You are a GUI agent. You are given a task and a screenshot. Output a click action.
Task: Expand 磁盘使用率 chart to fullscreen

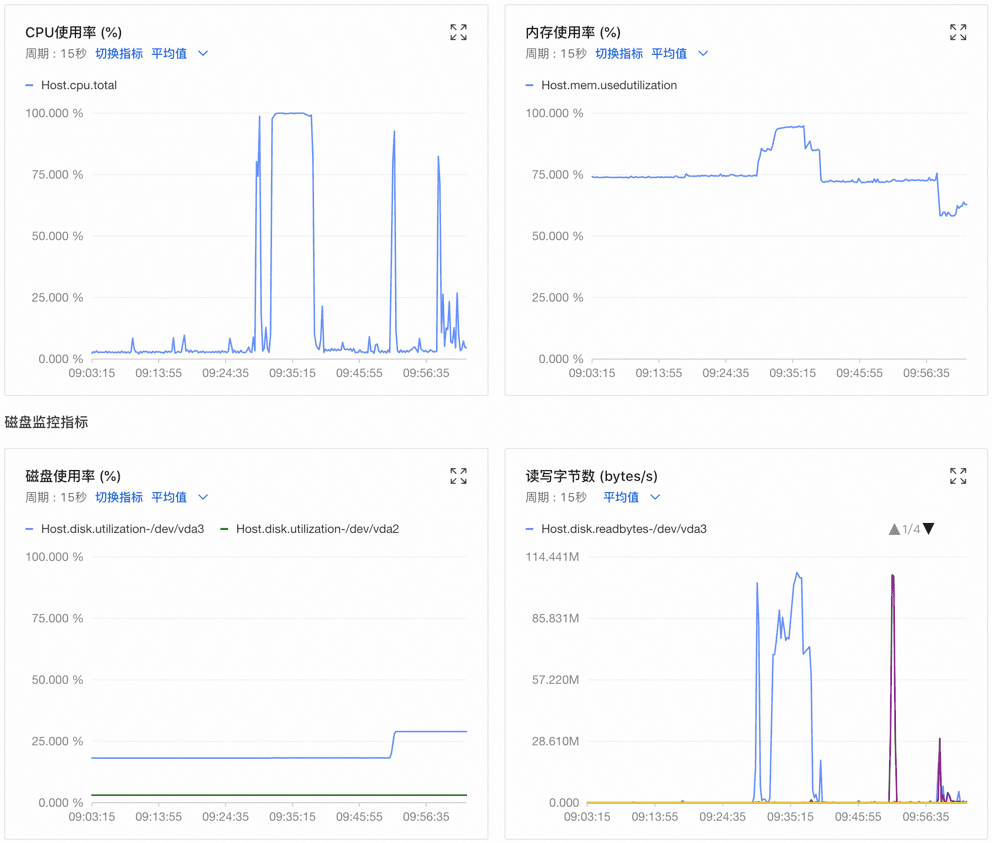[458, 476]
